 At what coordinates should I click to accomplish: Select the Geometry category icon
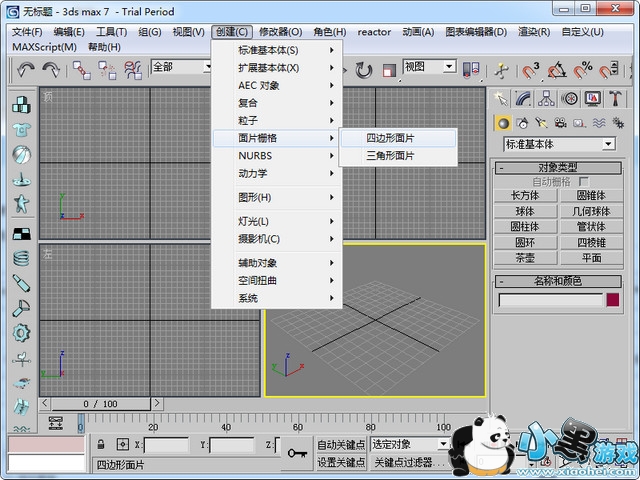[505, 123]
